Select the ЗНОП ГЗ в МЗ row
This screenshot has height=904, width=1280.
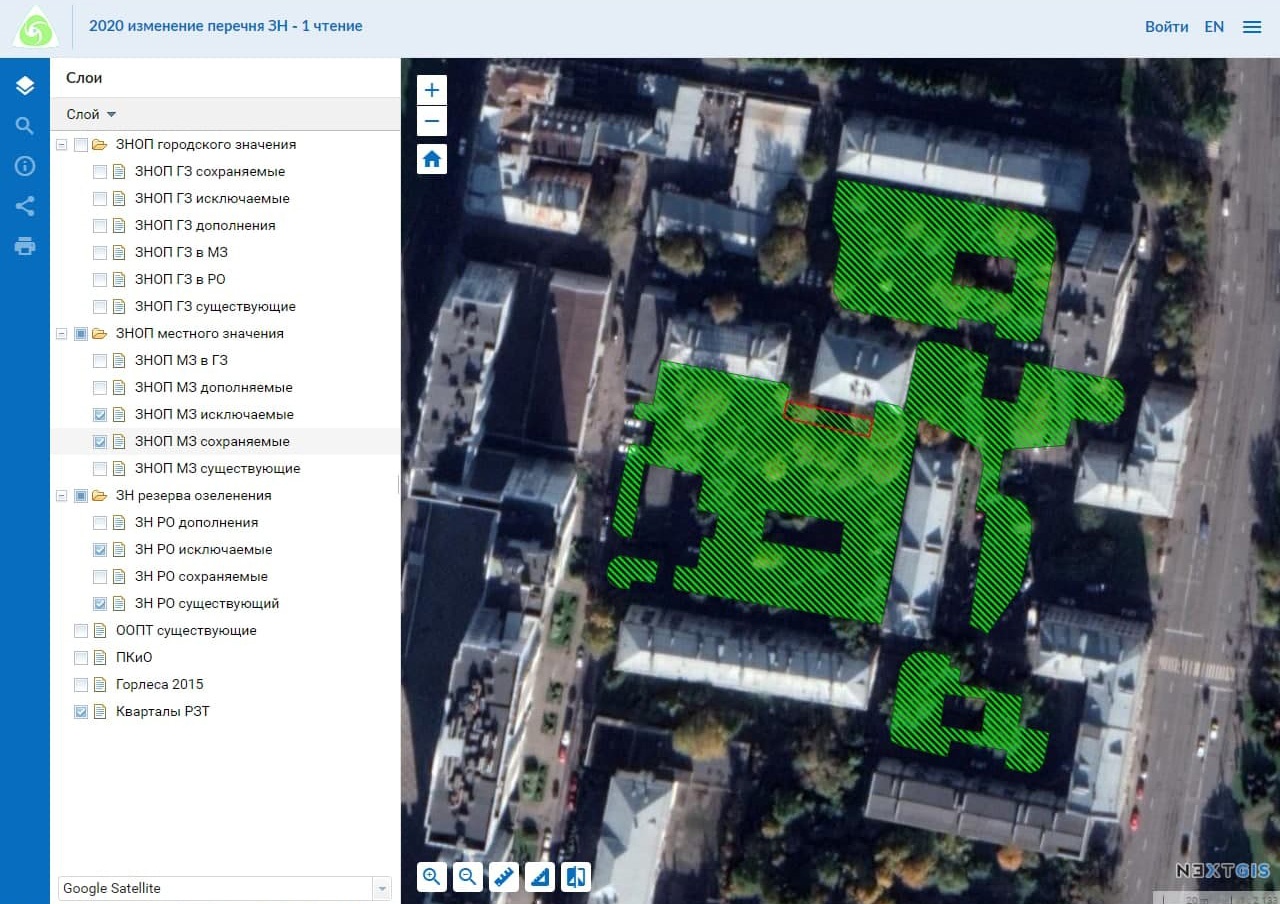(x=225, y=253)
